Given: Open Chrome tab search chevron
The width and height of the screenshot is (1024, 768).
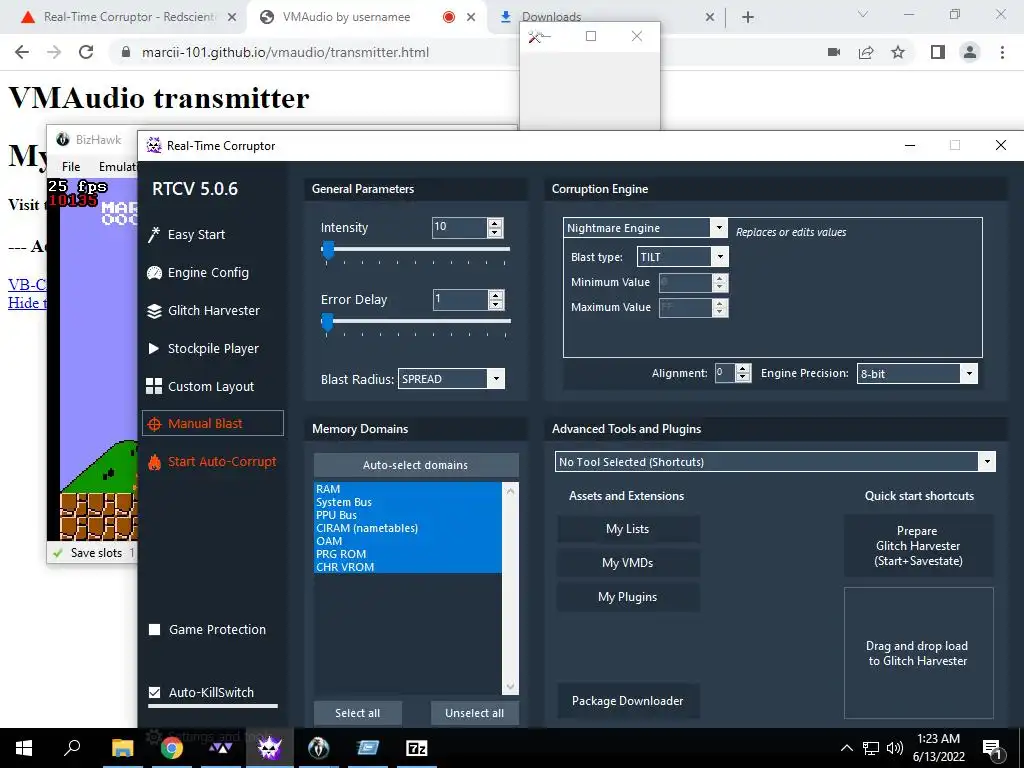Looking at the screenshot, I should 863,14.
